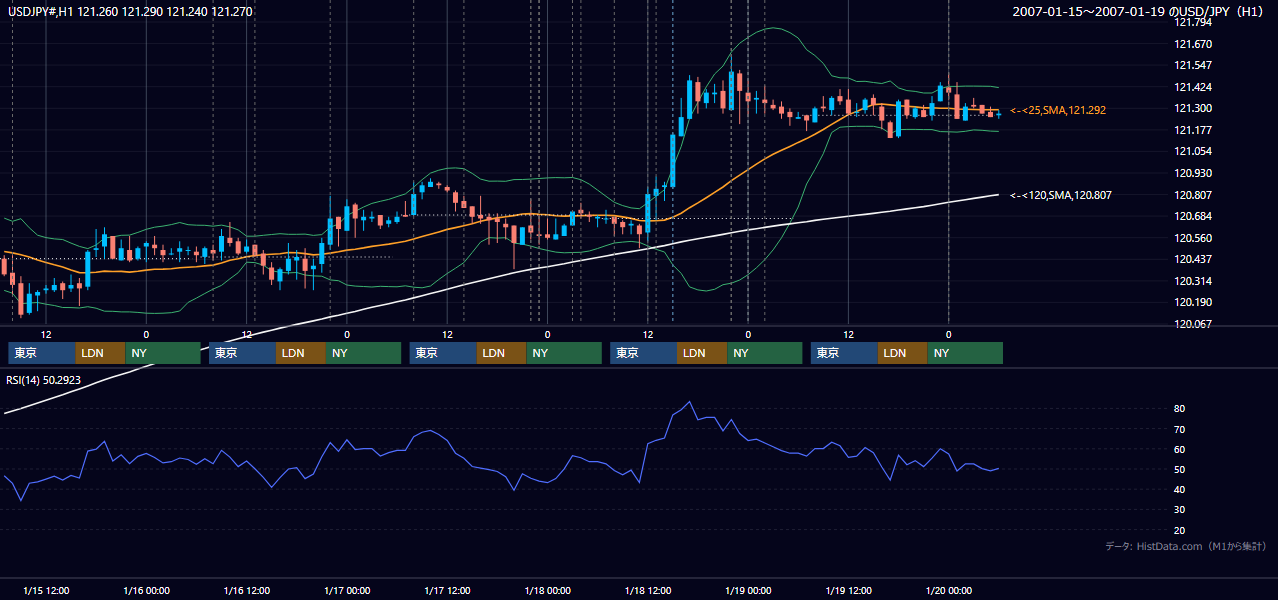Image resolution: width=1278 pixels, height=600 pixels.
Task: Select the orange <-<25,SMA,121.292 label
Action: [x=1058, y=110]
